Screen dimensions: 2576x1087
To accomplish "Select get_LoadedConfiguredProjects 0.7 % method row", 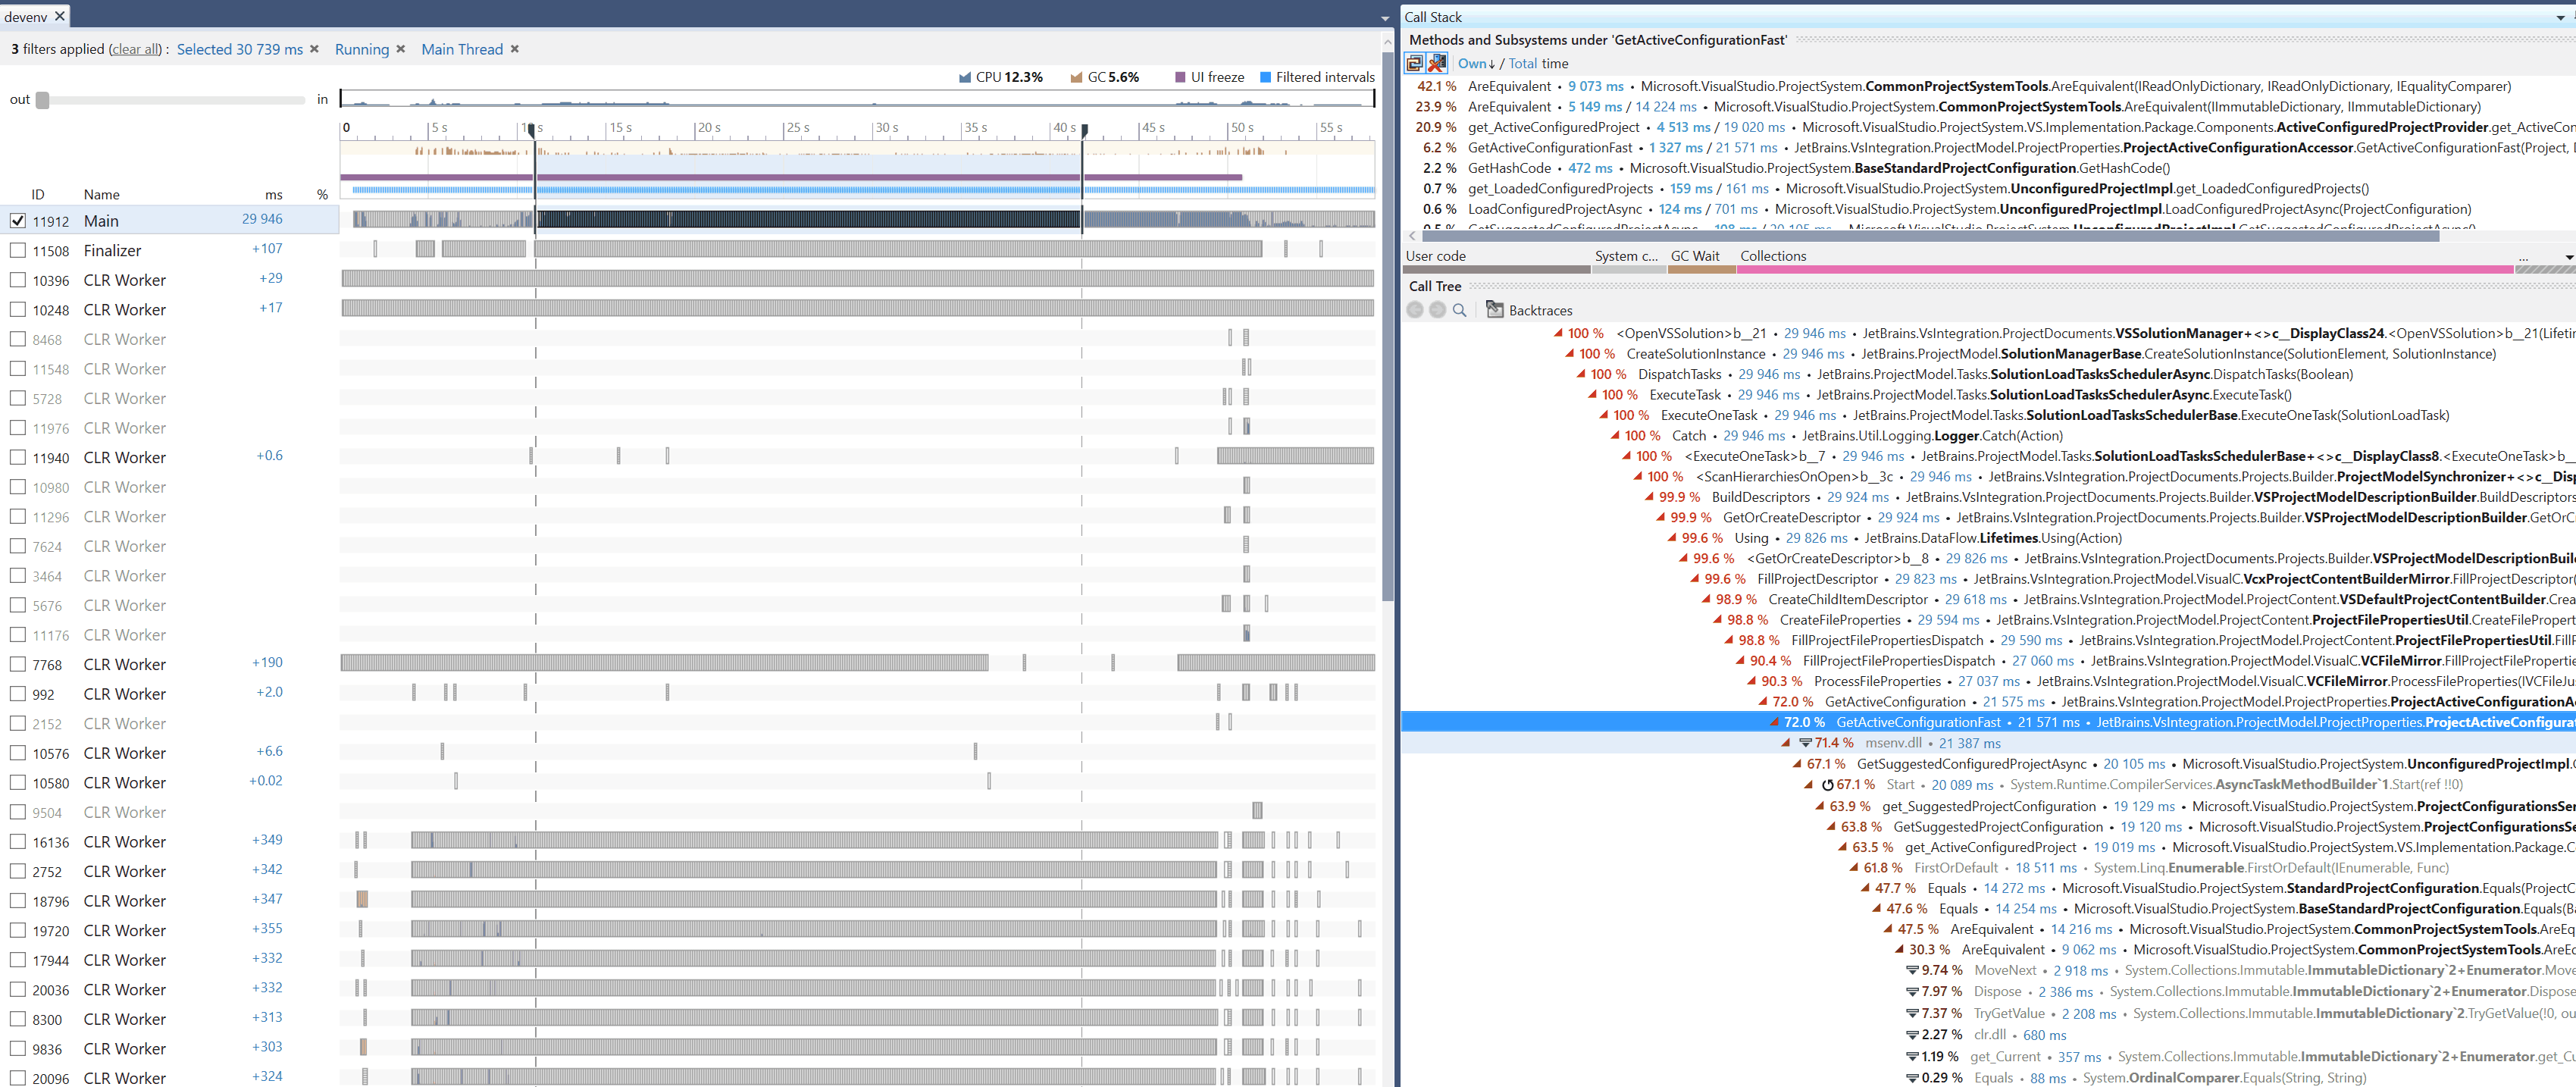I will (1988, 188).
